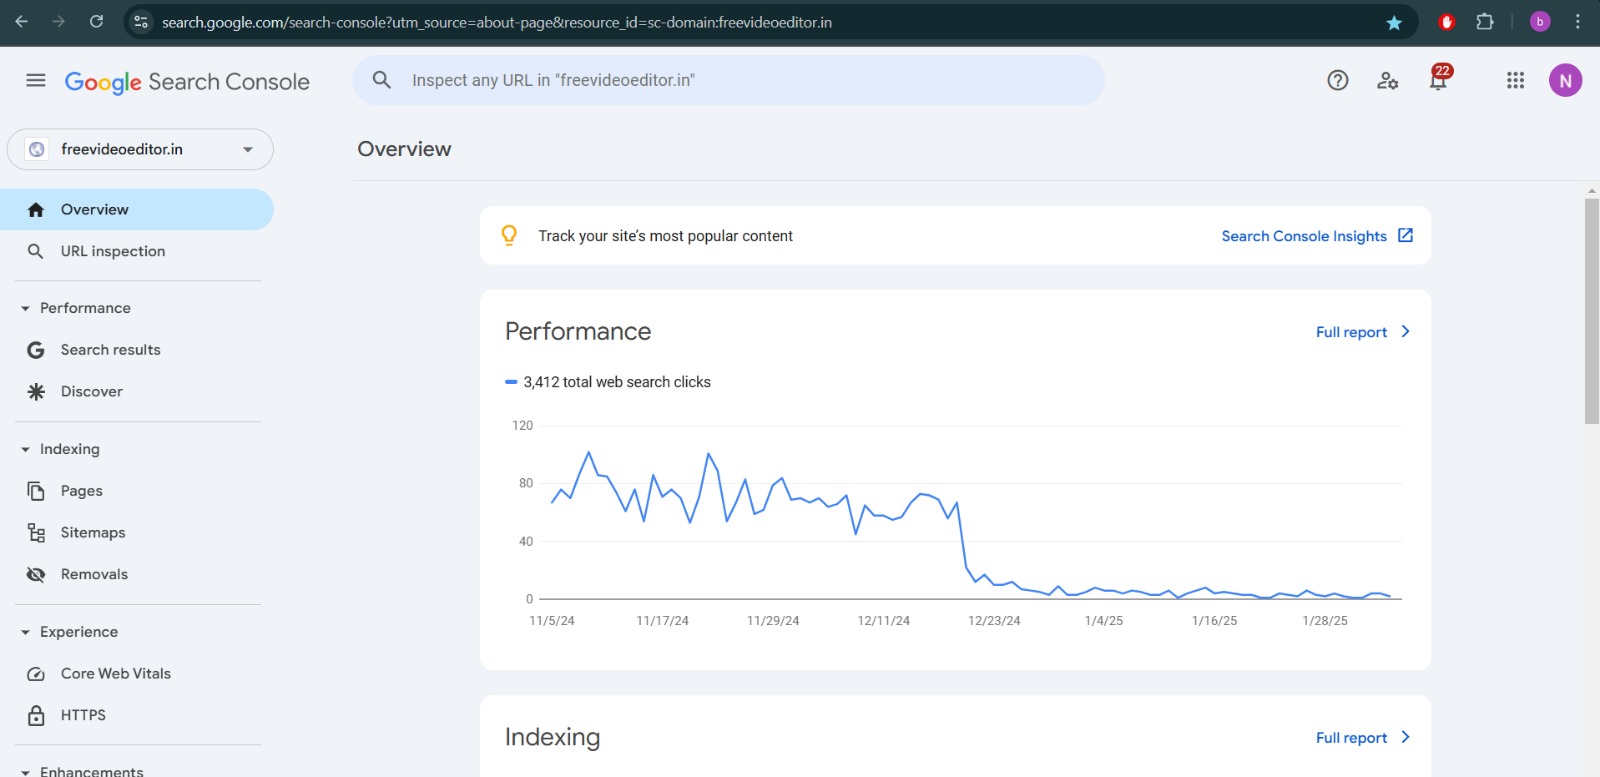Click the HTTPS padlock icon

click(x=36, y=715)
